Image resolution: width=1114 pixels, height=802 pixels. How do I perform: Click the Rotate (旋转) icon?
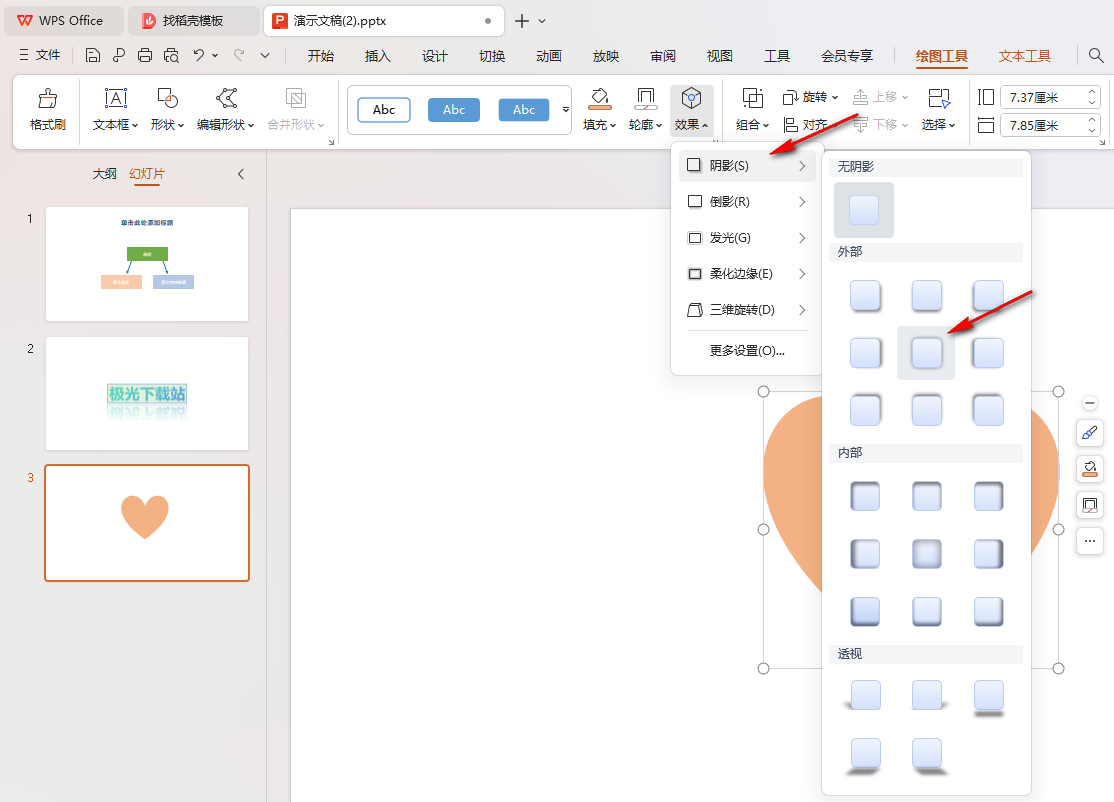(x=790, y=97)
